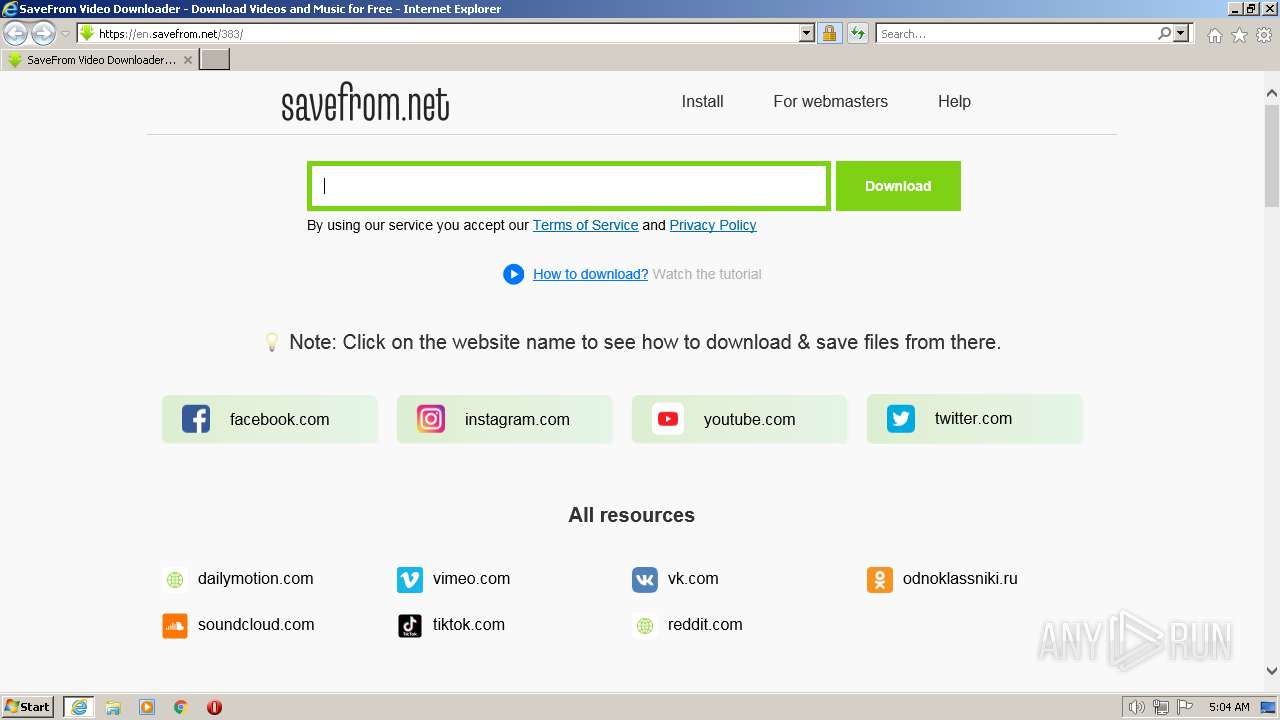The image size is (1280, 720).
Task: Click the Instagram logo icon
Action: [x=431, y=419]
